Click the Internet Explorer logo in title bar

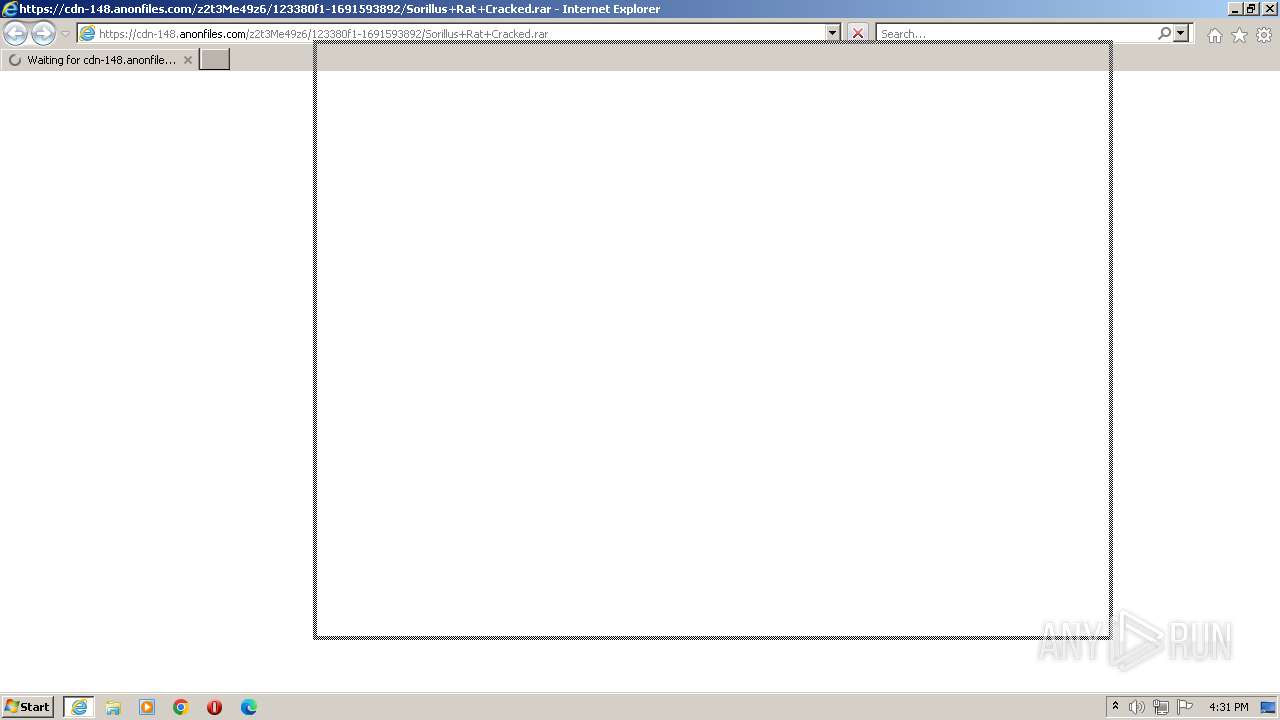click(x=10, y=9)
